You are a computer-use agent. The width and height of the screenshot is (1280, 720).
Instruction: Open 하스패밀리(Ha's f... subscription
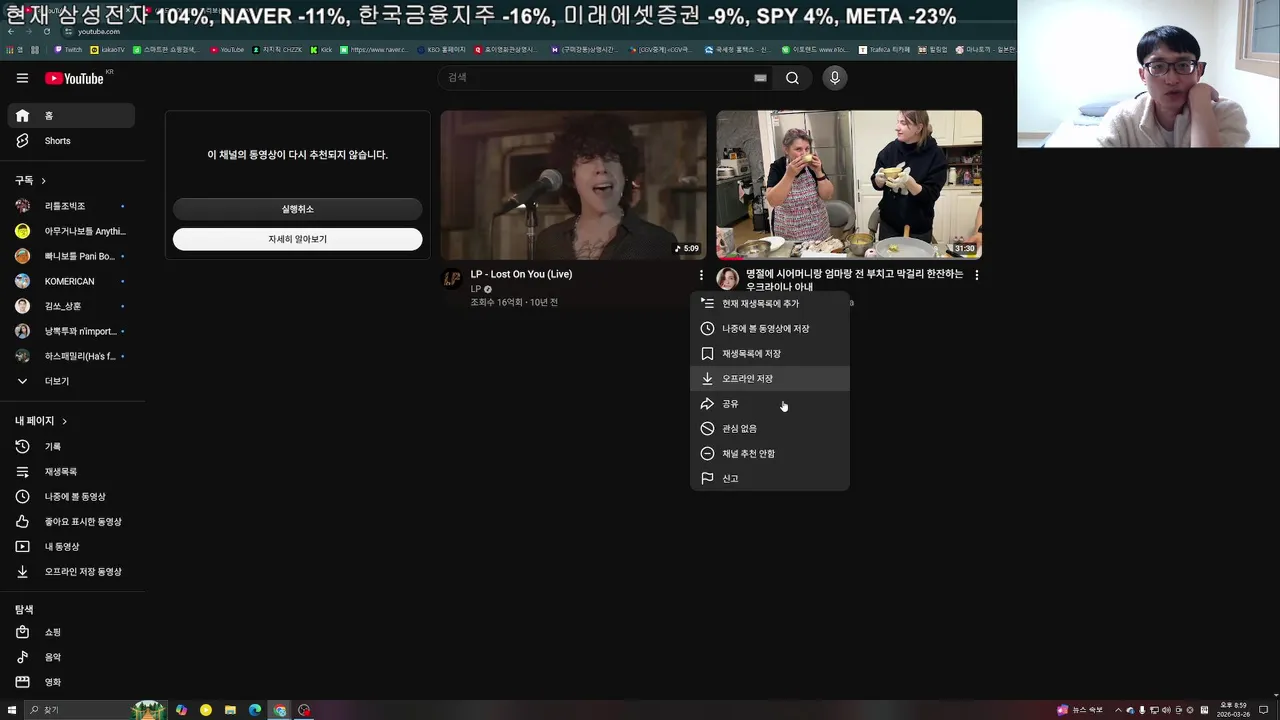point(71,356)
